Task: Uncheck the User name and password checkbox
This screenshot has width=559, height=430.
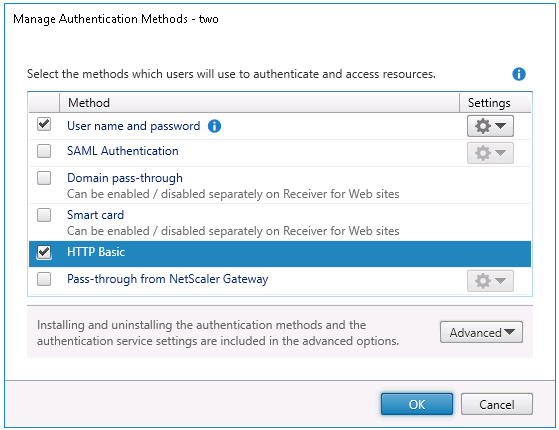Action: click(x=44, y=124)
